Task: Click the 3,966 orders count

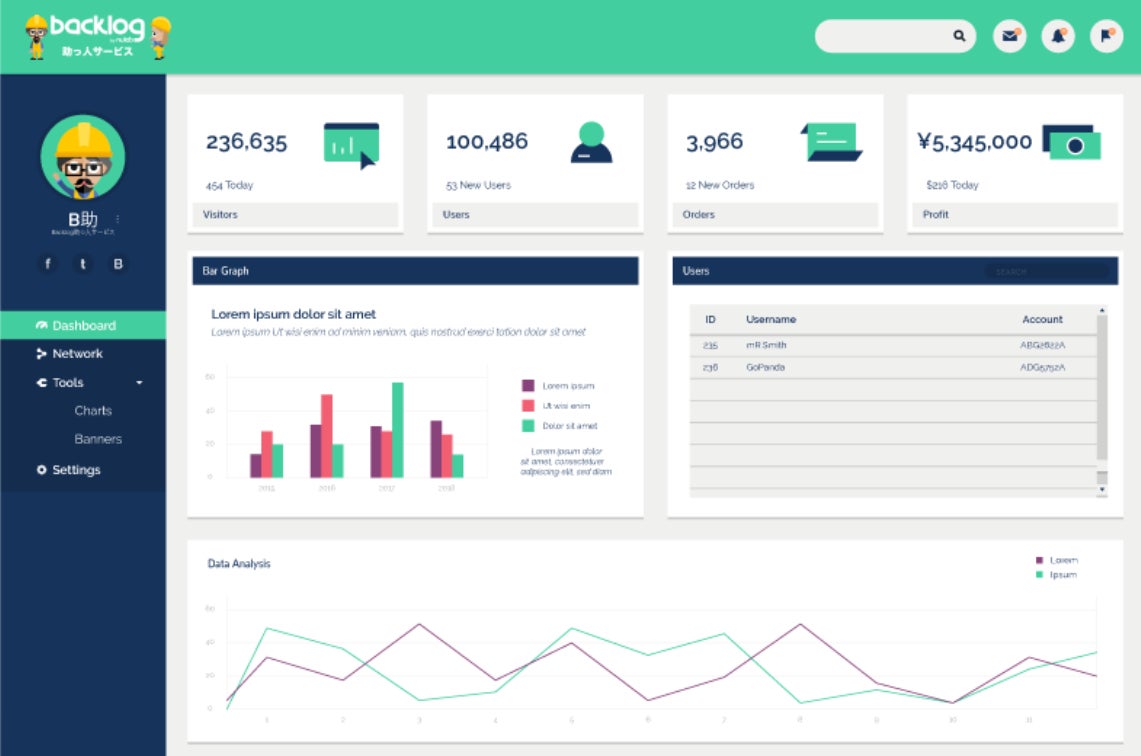Action: tap(715, 142)
